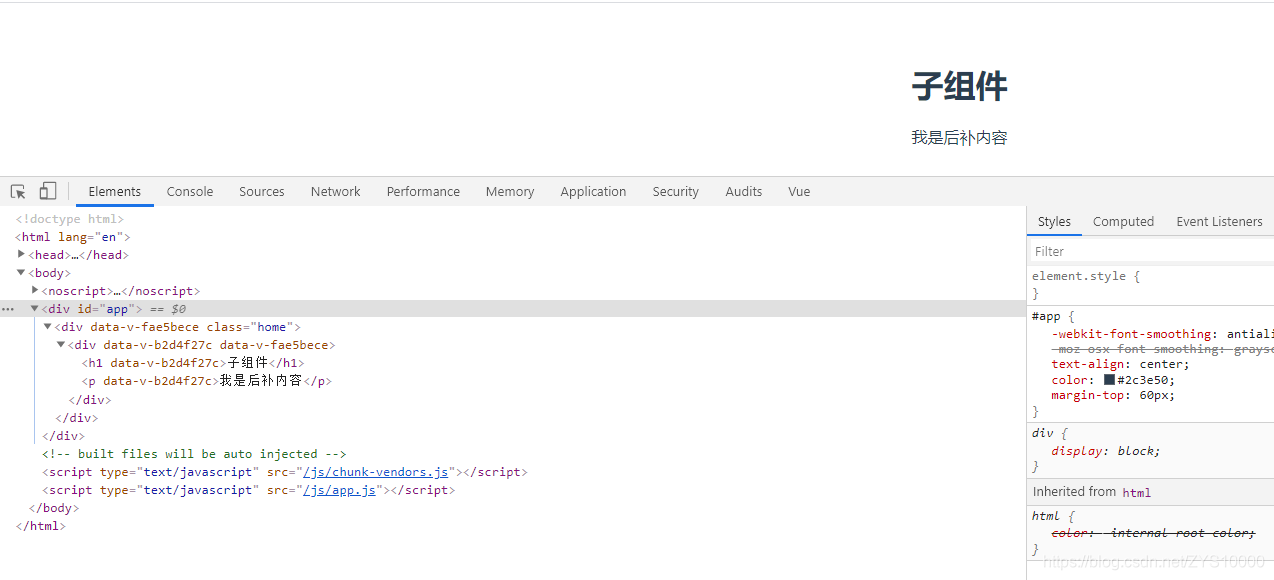Select the h1 子组件 element row
This screenshot has width=1274, height=580.
193,363
